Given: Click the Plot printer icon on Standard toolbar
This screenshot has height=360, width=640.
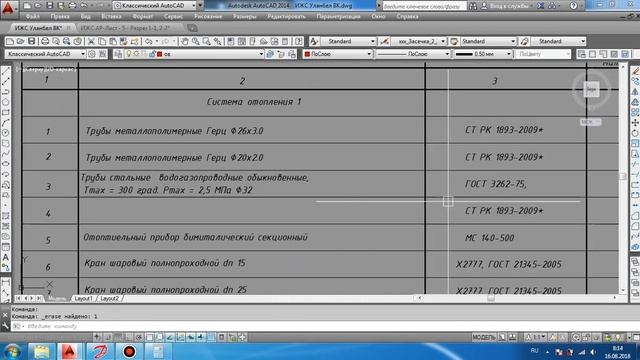Looking at the screenshot, I should pos(45,41).
